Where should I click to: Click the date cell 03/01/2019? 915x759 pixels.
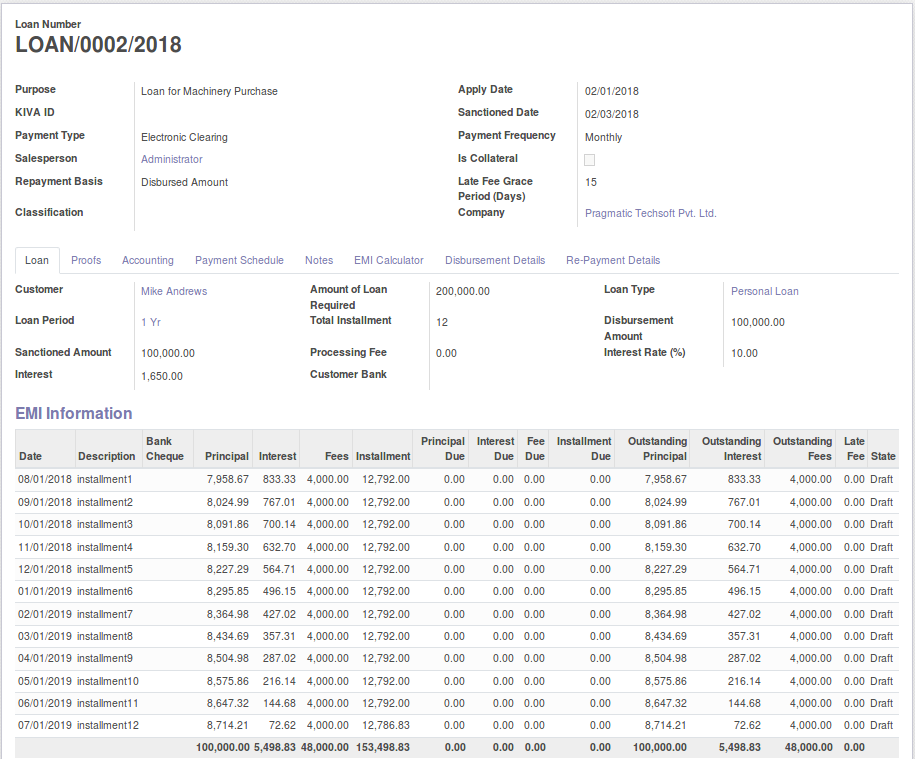(x=45, y=636)
